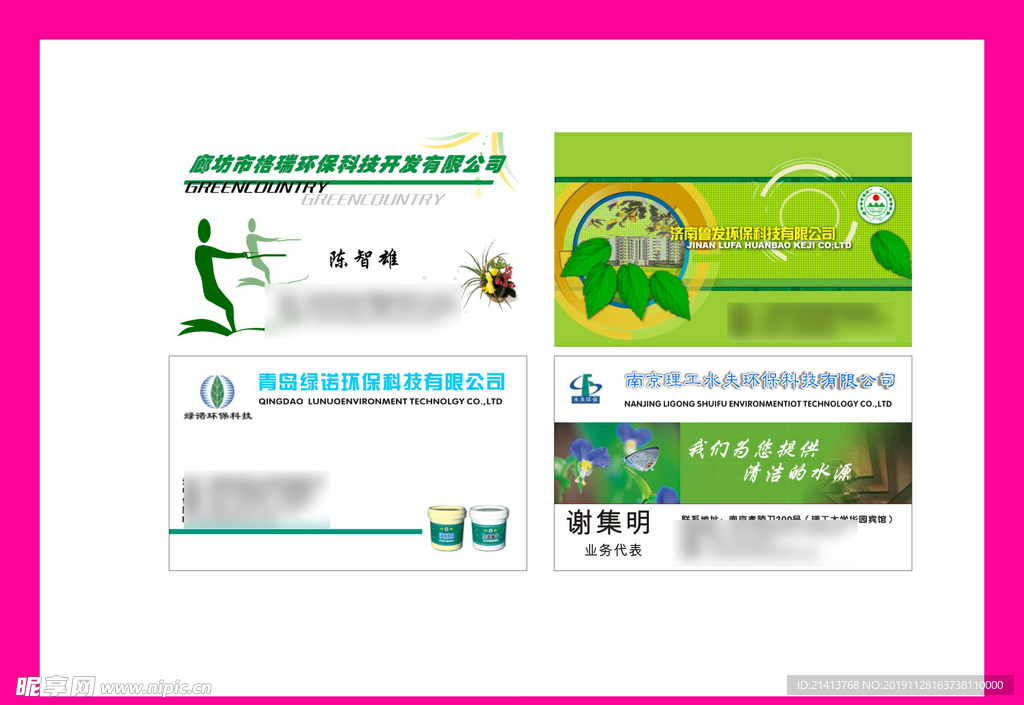1024x705 pixels.
Task: Select the 青岛绿诺环保科技有限公司 blue title
Action: coord(381,381)
